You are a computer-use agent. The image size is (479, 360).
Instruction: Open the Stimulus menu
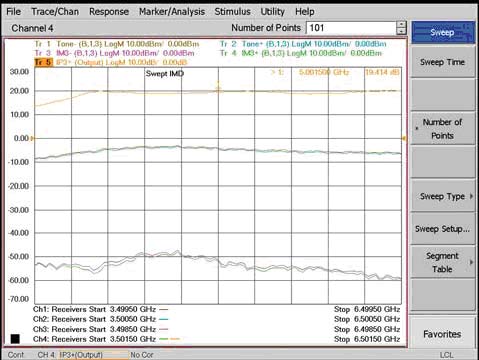pyautogui.click(x=232, y=12)
